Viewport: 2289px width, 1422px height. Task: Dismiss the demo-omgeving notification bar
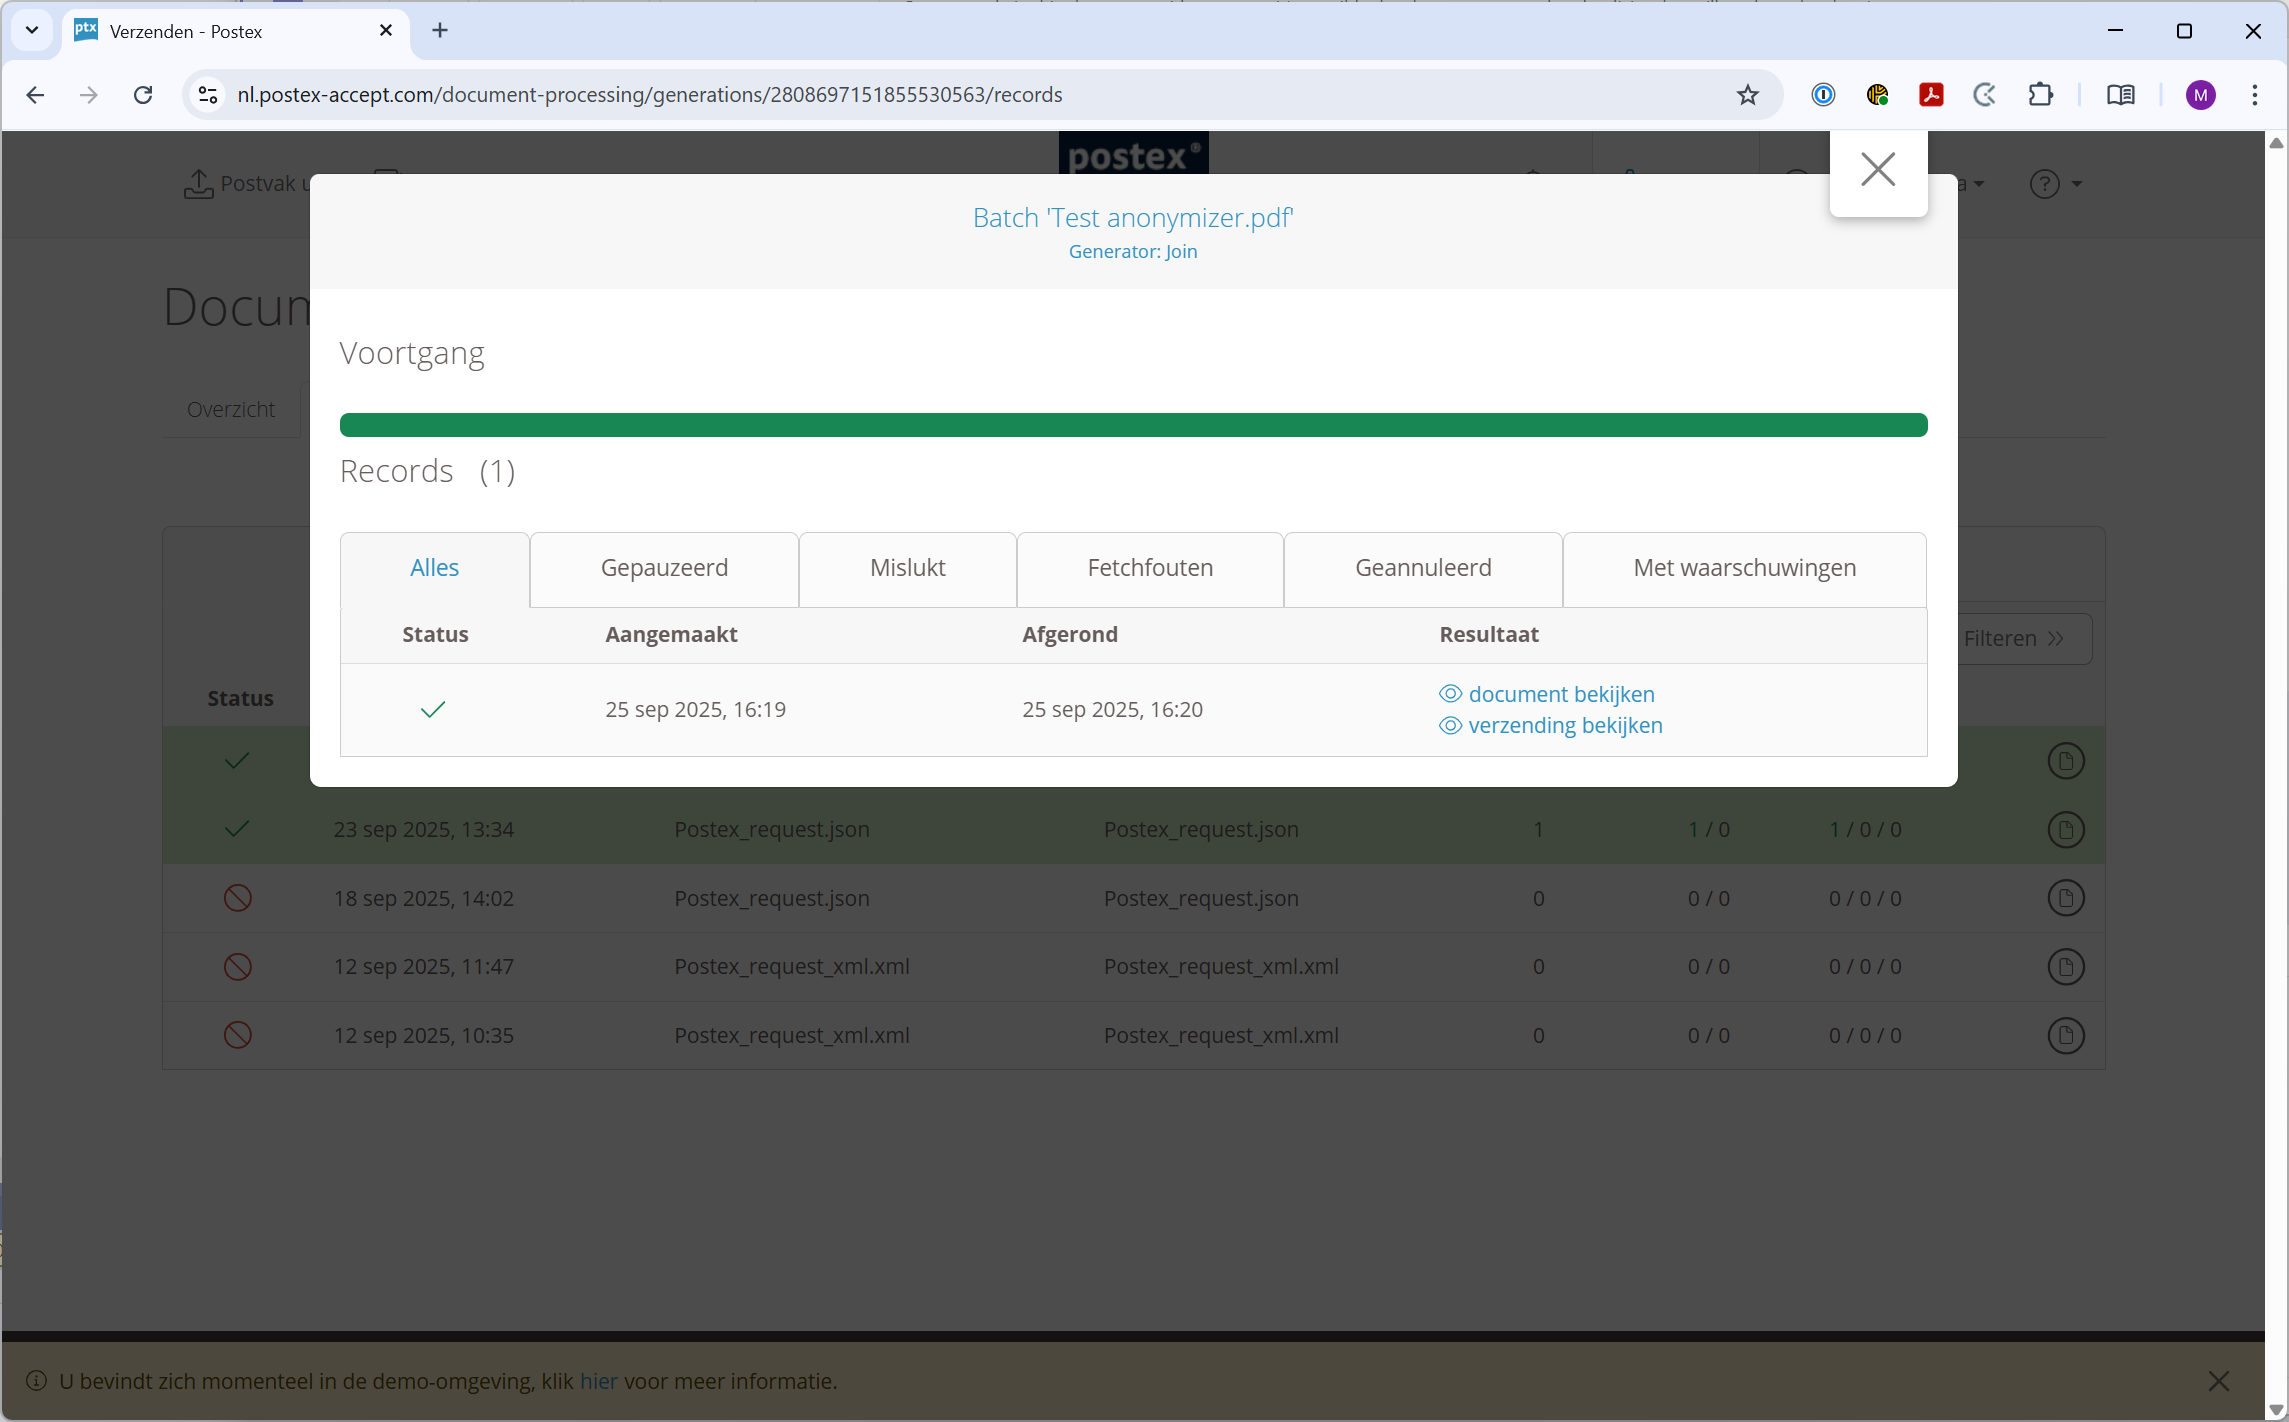coord(2218,1381)
